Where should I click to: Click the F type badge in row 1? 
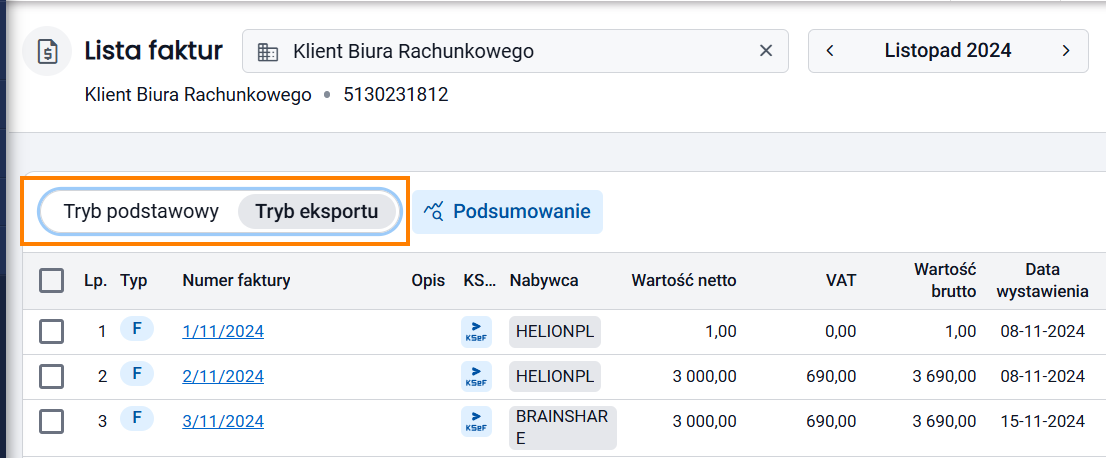coord(137,328)
